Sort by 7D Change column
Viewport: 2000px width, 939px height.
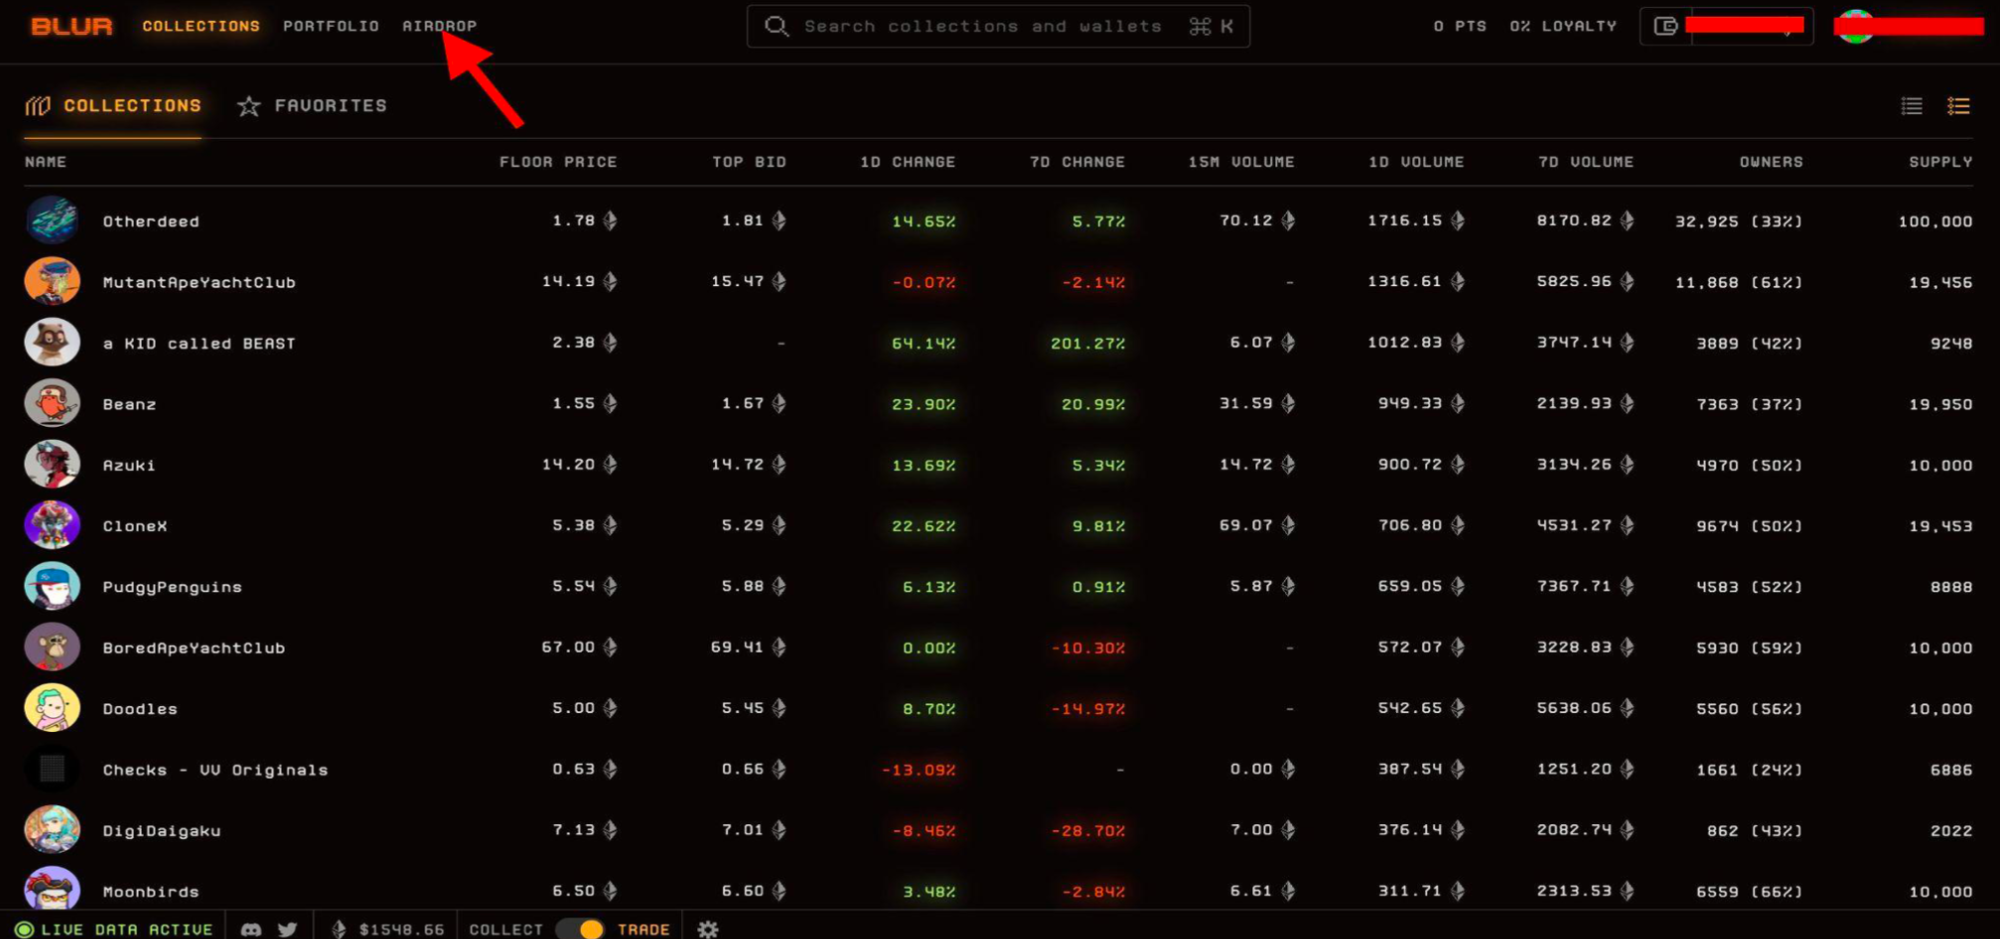[1077, 162]
